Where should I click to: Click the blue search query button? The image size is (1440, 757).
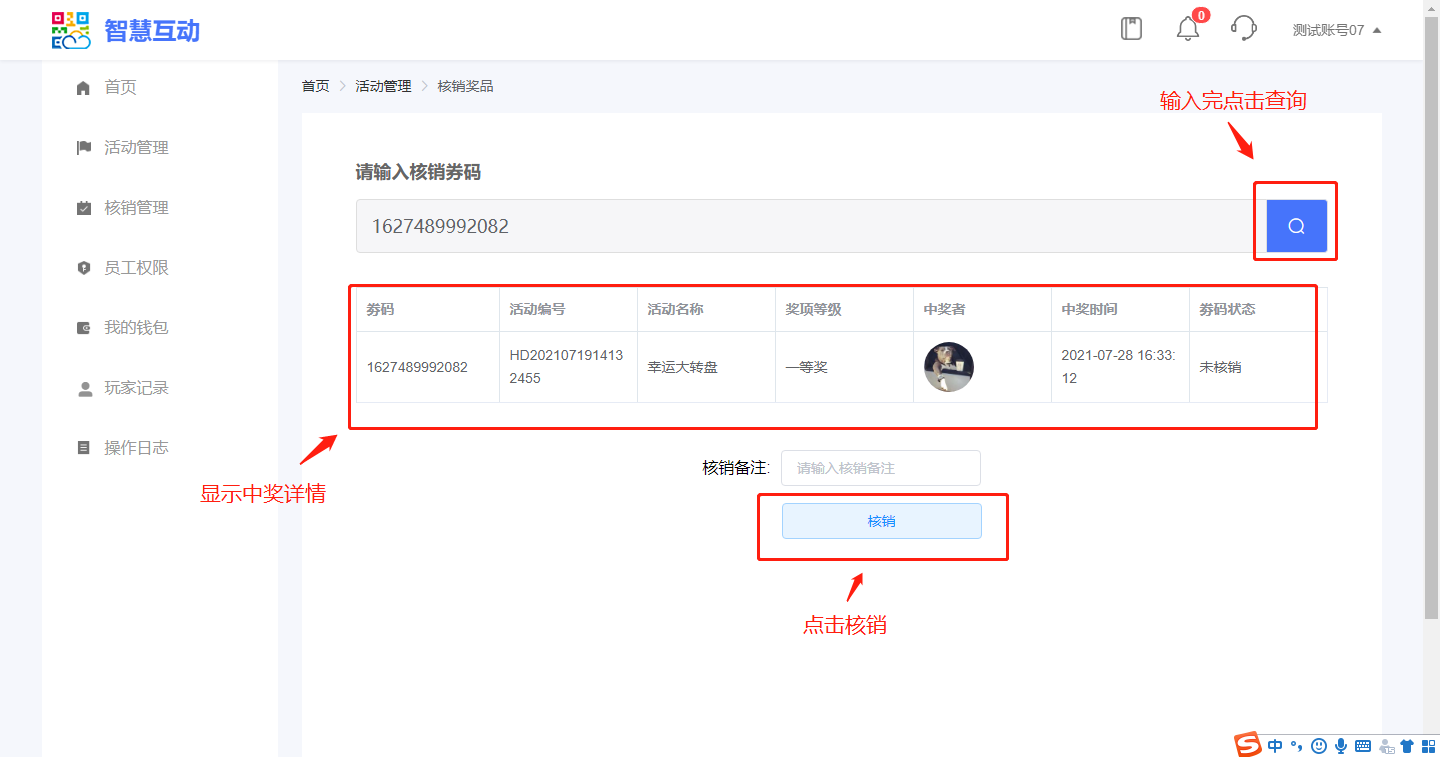pos(1296,226)
